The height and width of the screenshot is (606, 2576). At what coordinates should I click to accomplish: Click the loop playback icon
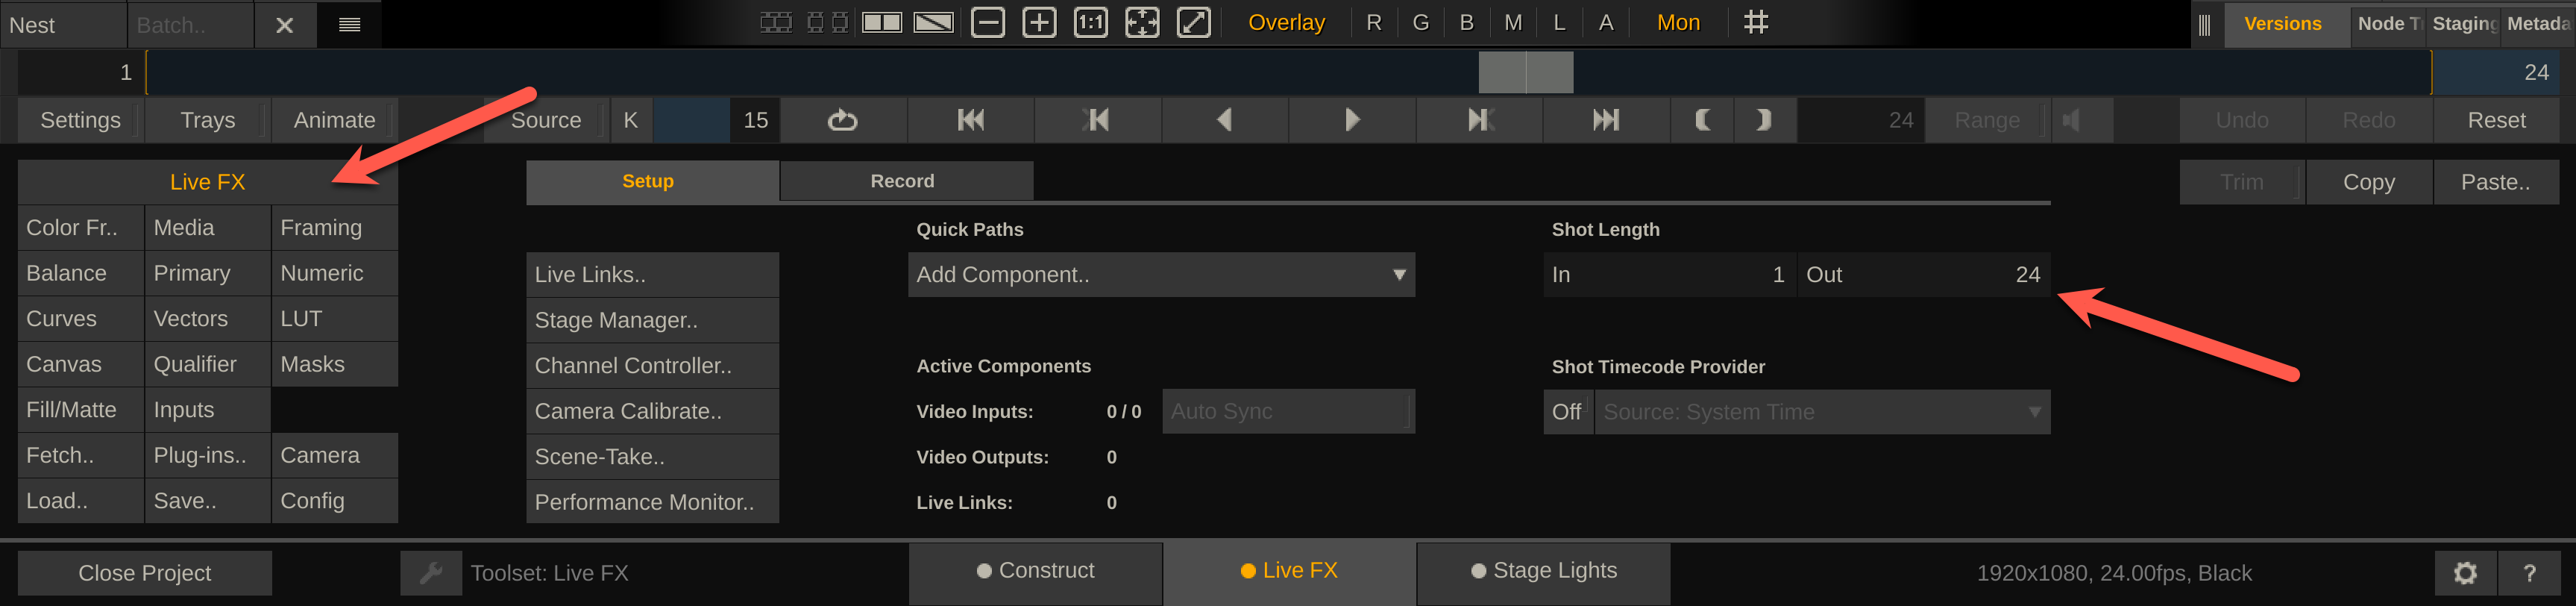point(843,120)
